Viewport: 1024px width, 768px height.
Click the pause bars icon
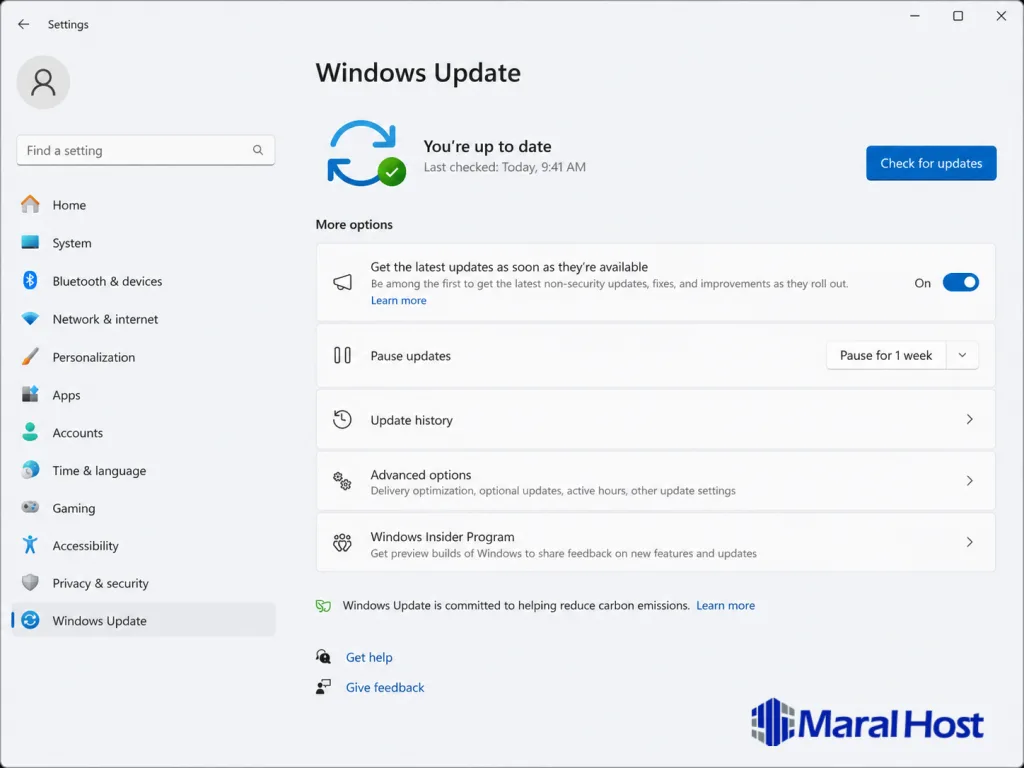click(x=342, y=355)
